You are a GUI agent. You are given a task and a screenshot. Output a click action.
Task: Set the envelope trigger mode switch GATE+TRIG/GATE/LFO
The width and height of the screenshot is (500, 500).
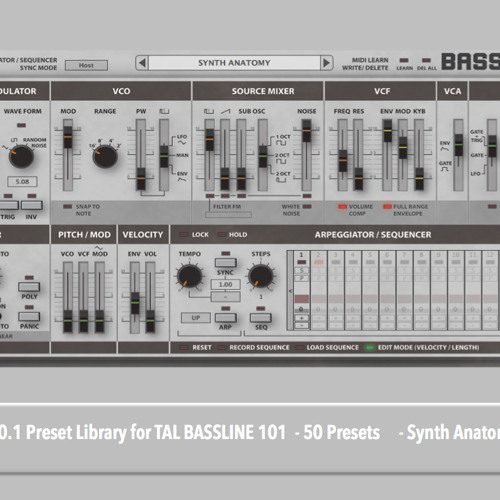492,146
